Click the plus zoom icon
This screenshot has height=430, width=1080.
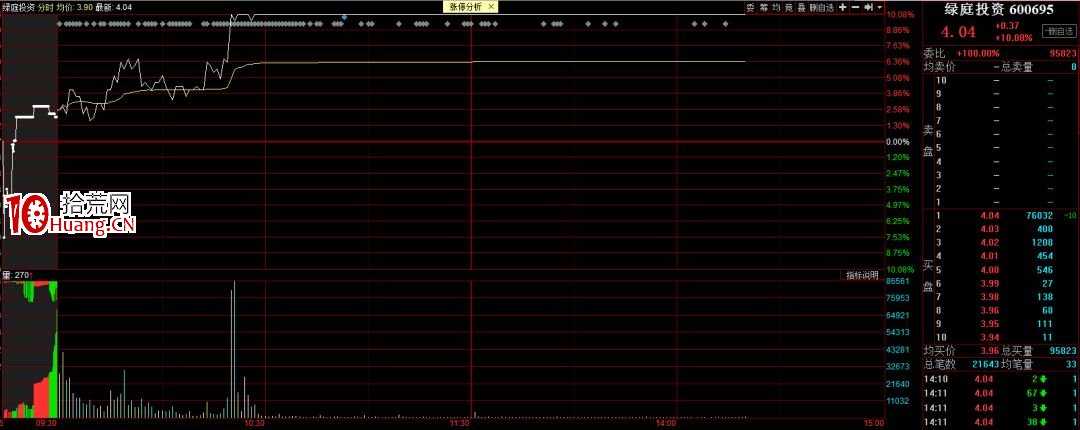842,7
